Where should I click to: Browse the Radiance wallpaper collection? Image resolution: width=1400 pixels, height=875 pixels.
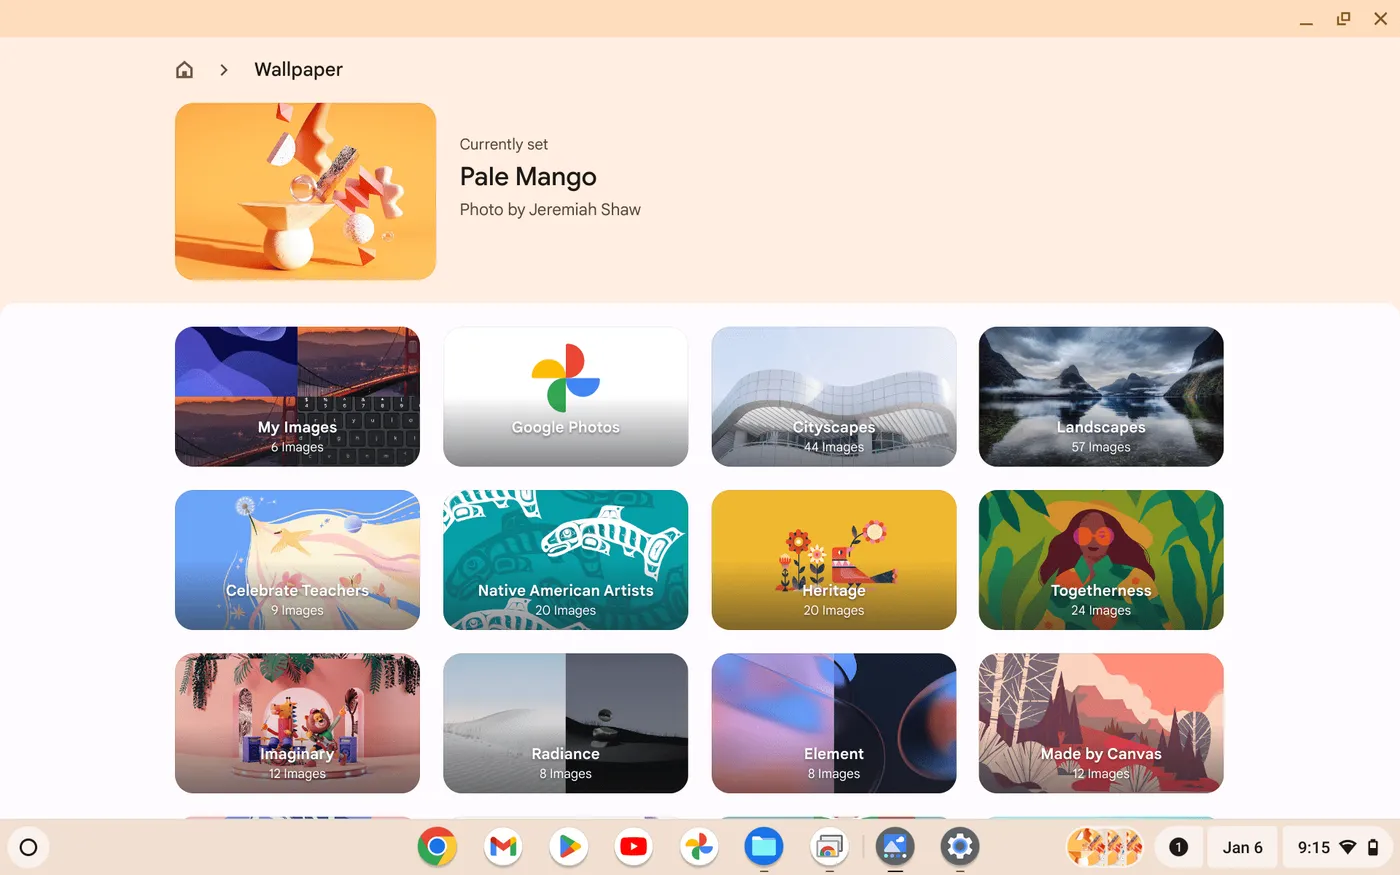(565, 723)
